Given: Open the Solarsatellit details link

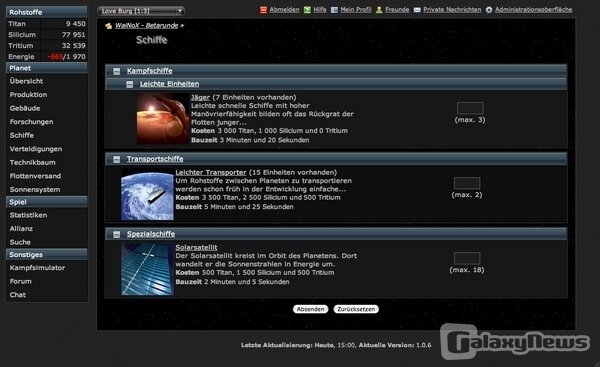Looking at the screenshot, I should [x=196, y=248].
